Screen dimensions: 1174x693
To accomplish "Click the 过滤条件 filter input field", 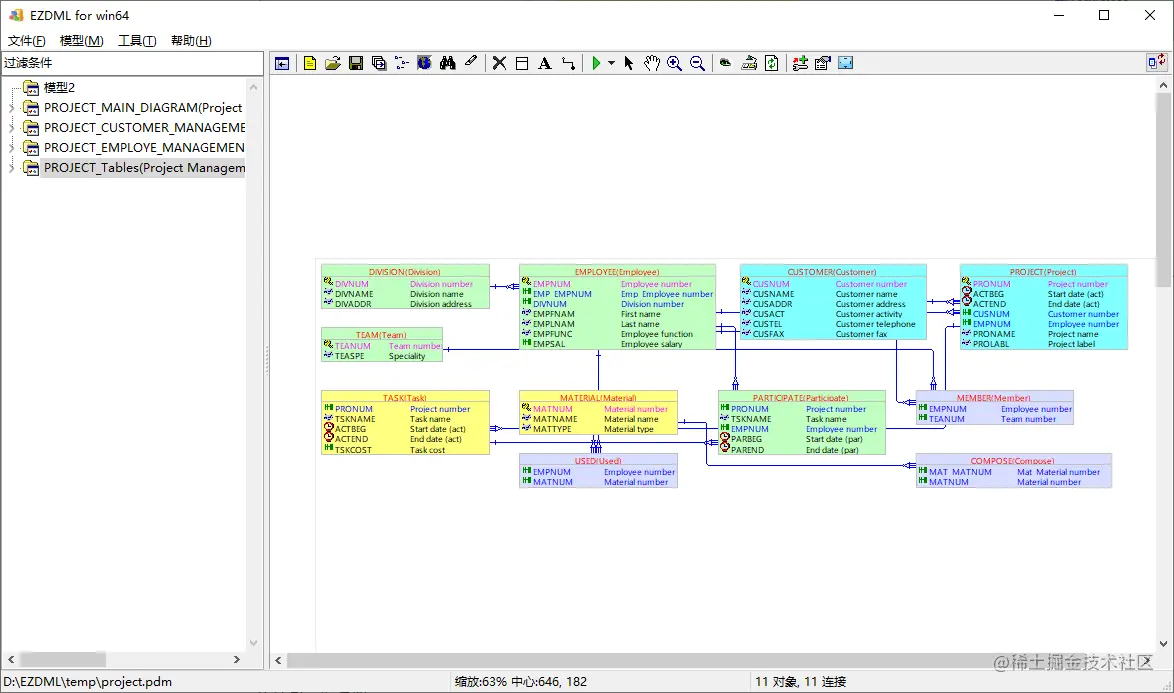I will (x=133, y=64).
